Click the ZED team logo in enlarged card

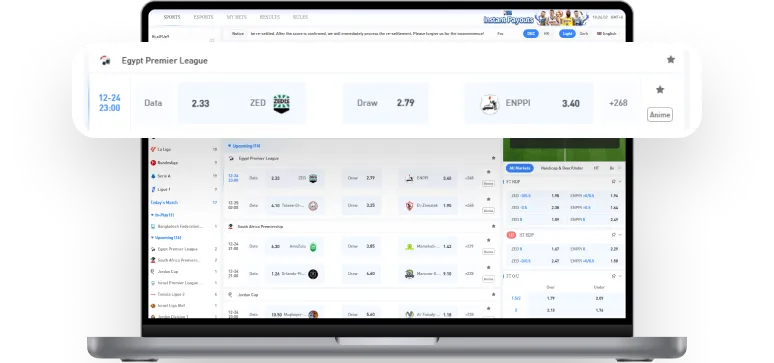[x=281, y=103]
